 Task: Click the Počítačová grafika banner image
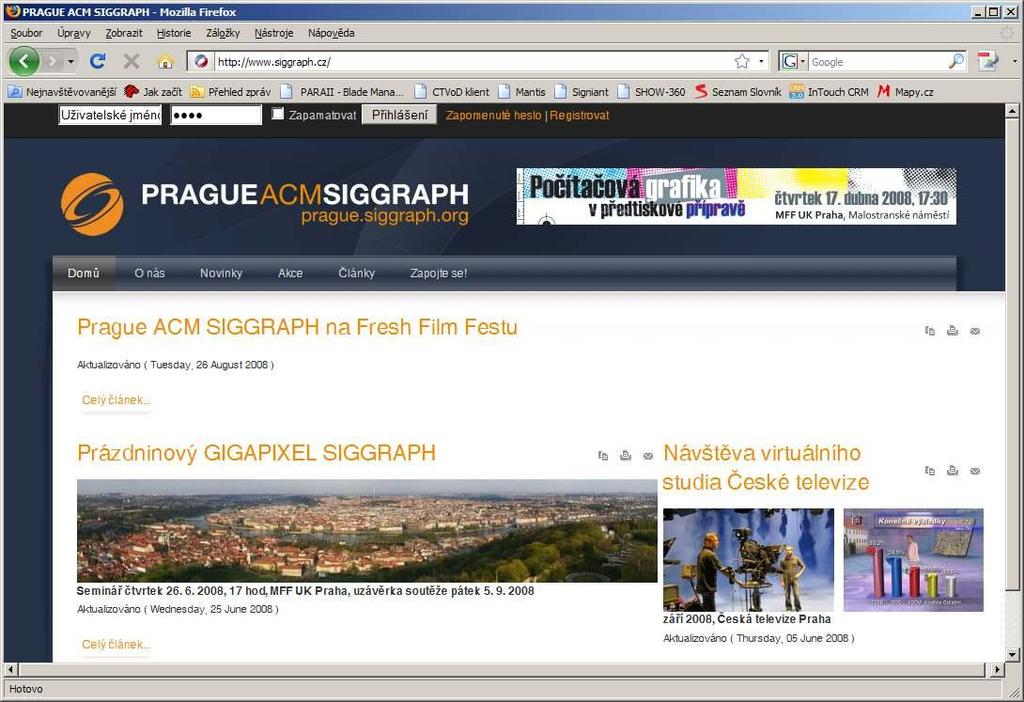coord(736,196)
